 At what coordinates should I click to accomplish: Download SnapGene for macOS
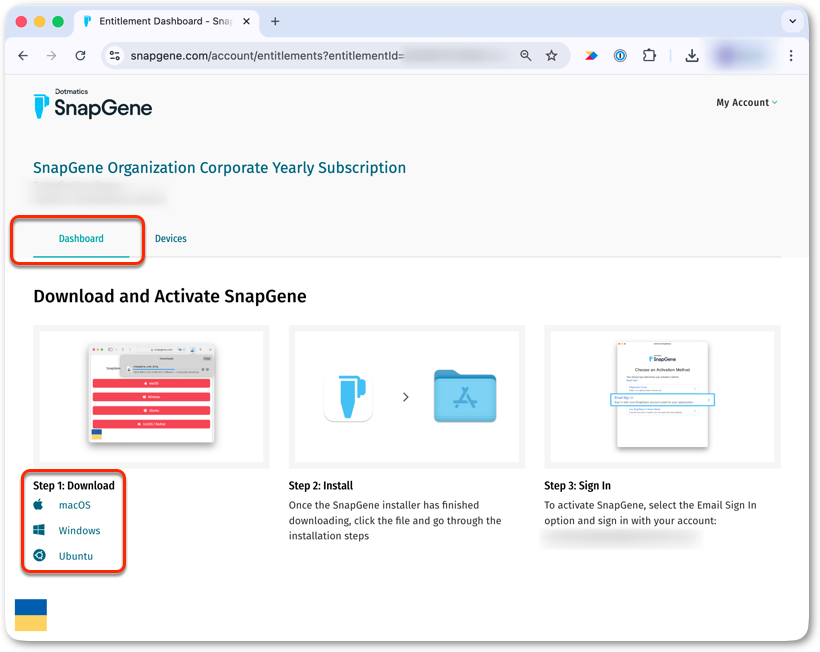click(75, 505)
